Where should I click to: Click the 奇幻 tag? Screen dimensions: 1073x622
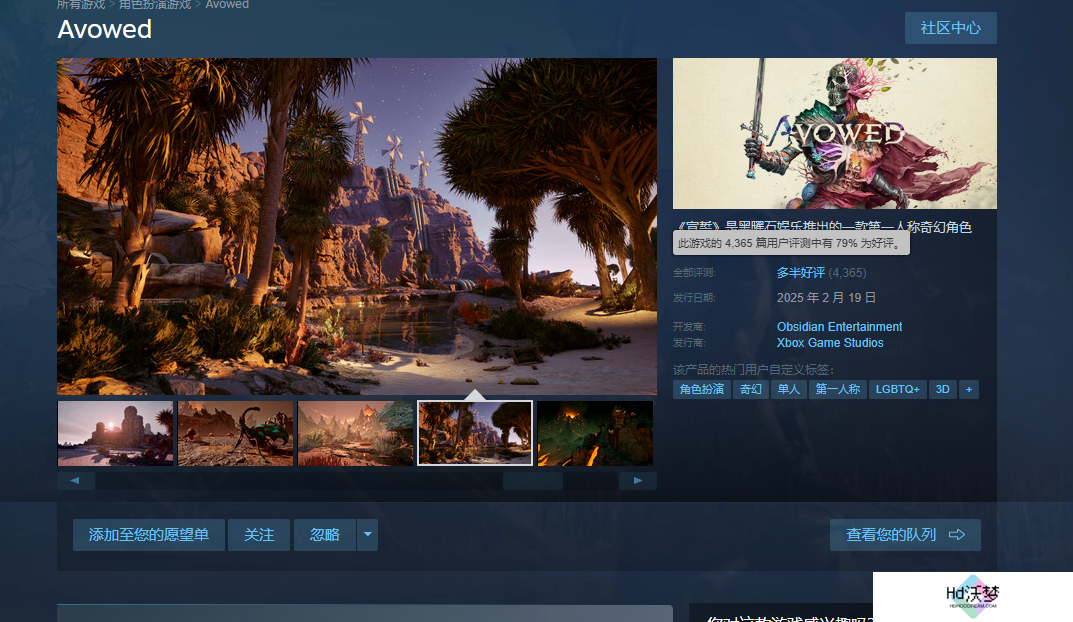pyautogui.click(x=751, y=389)
